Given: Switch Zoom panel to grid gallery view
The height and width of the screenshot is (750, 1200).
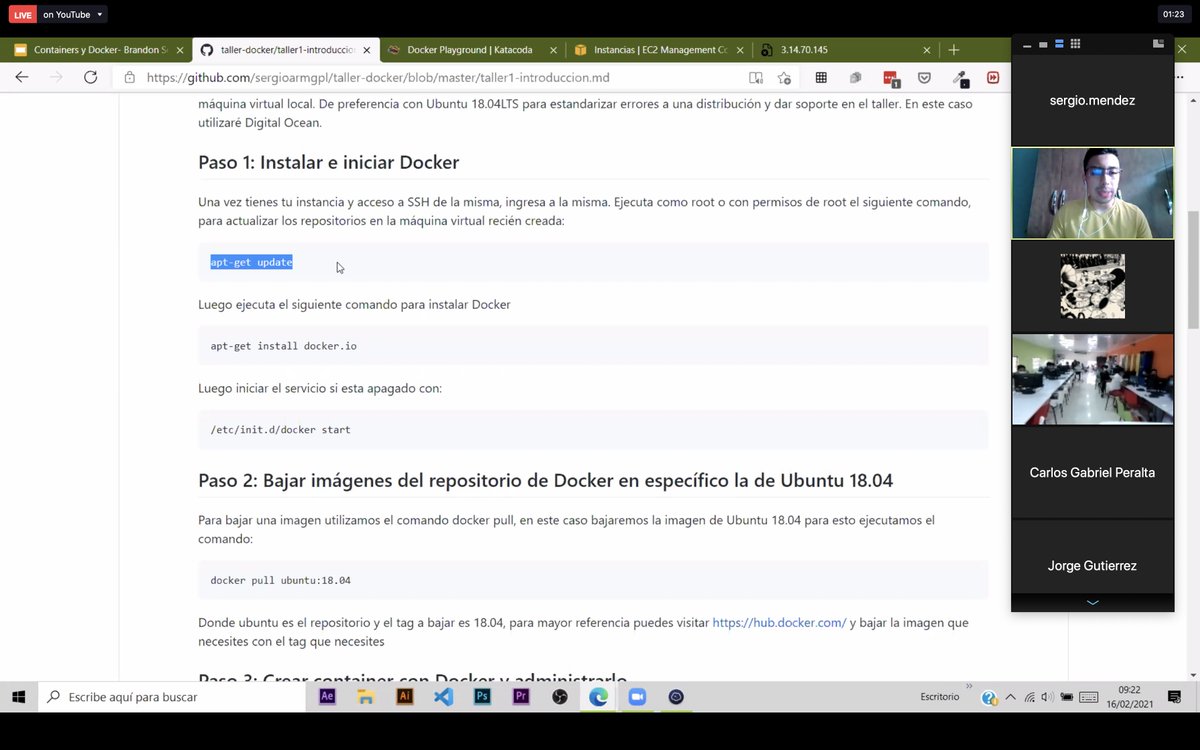Looking at the screenshot, I should [1075, 44].
